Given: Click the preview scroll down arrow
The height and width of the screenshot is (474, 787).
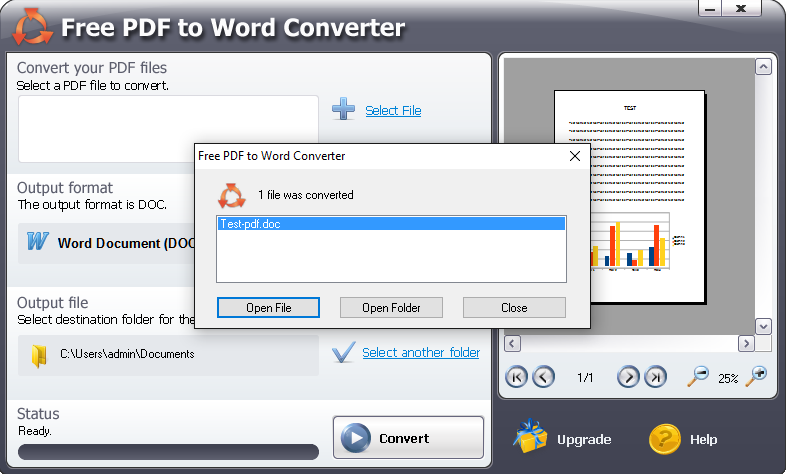Looking at the screenshot, I should point(763,326).
